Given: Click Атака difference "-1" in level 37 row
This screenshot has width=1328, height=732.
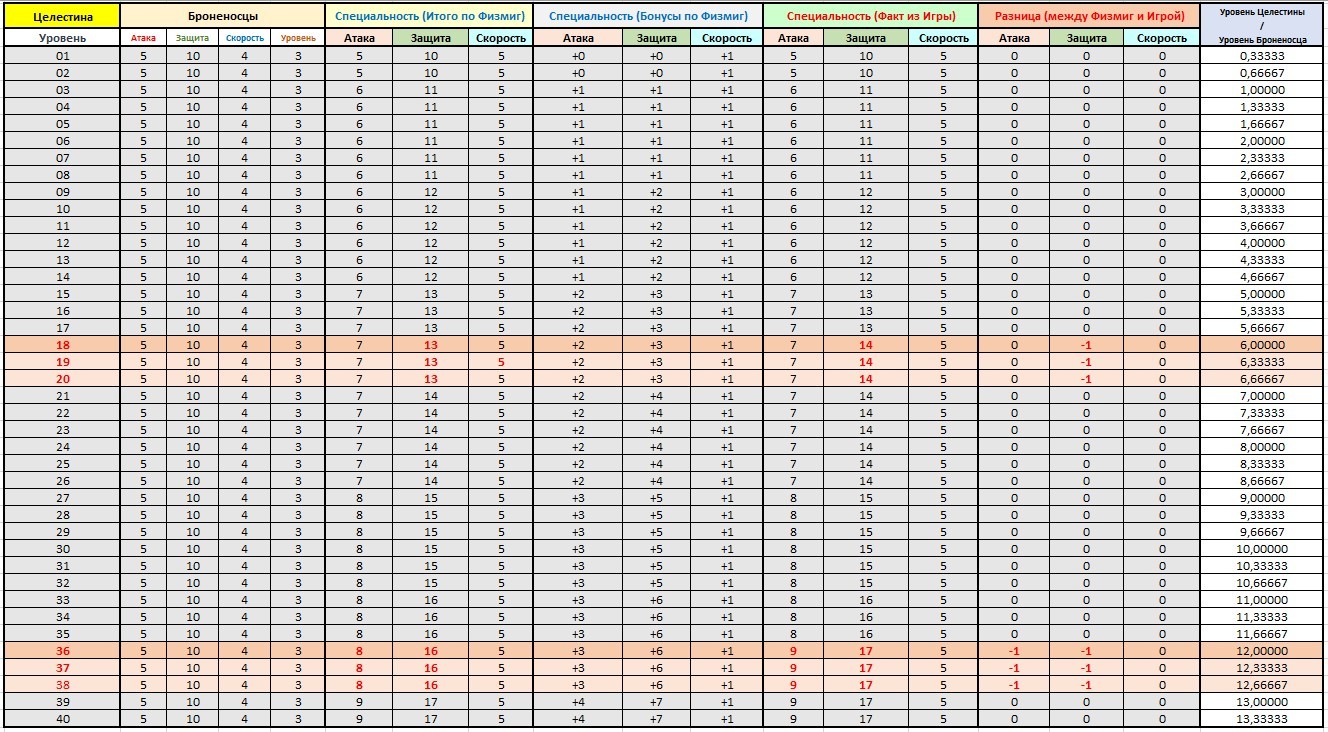Looking at the screenshot, I should pos(1014,668).
